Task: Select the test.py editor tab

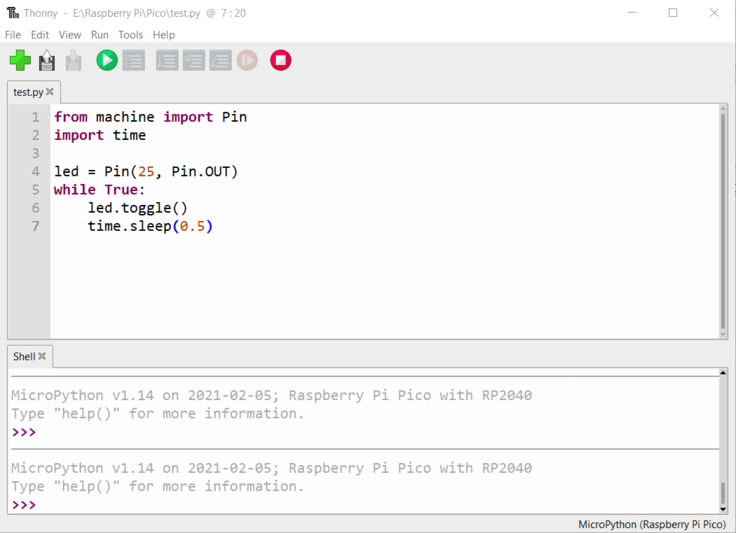Action: click(28, 92)
